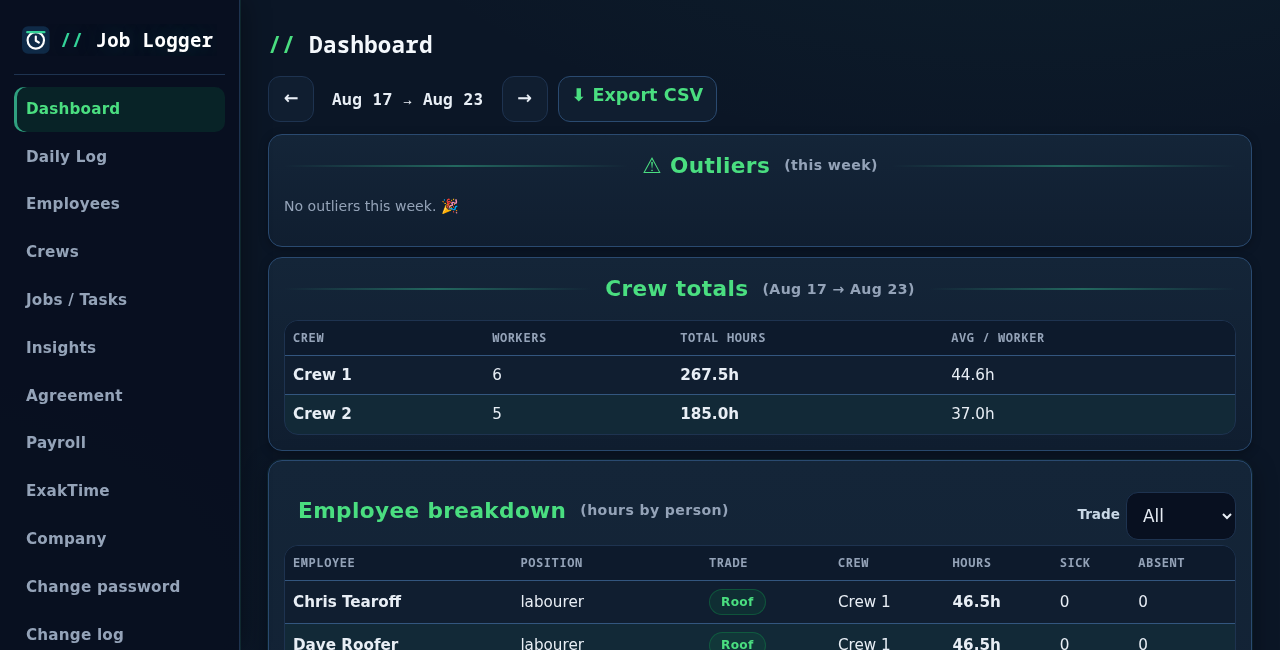Click the ABSENT column header

point(1161,563)
